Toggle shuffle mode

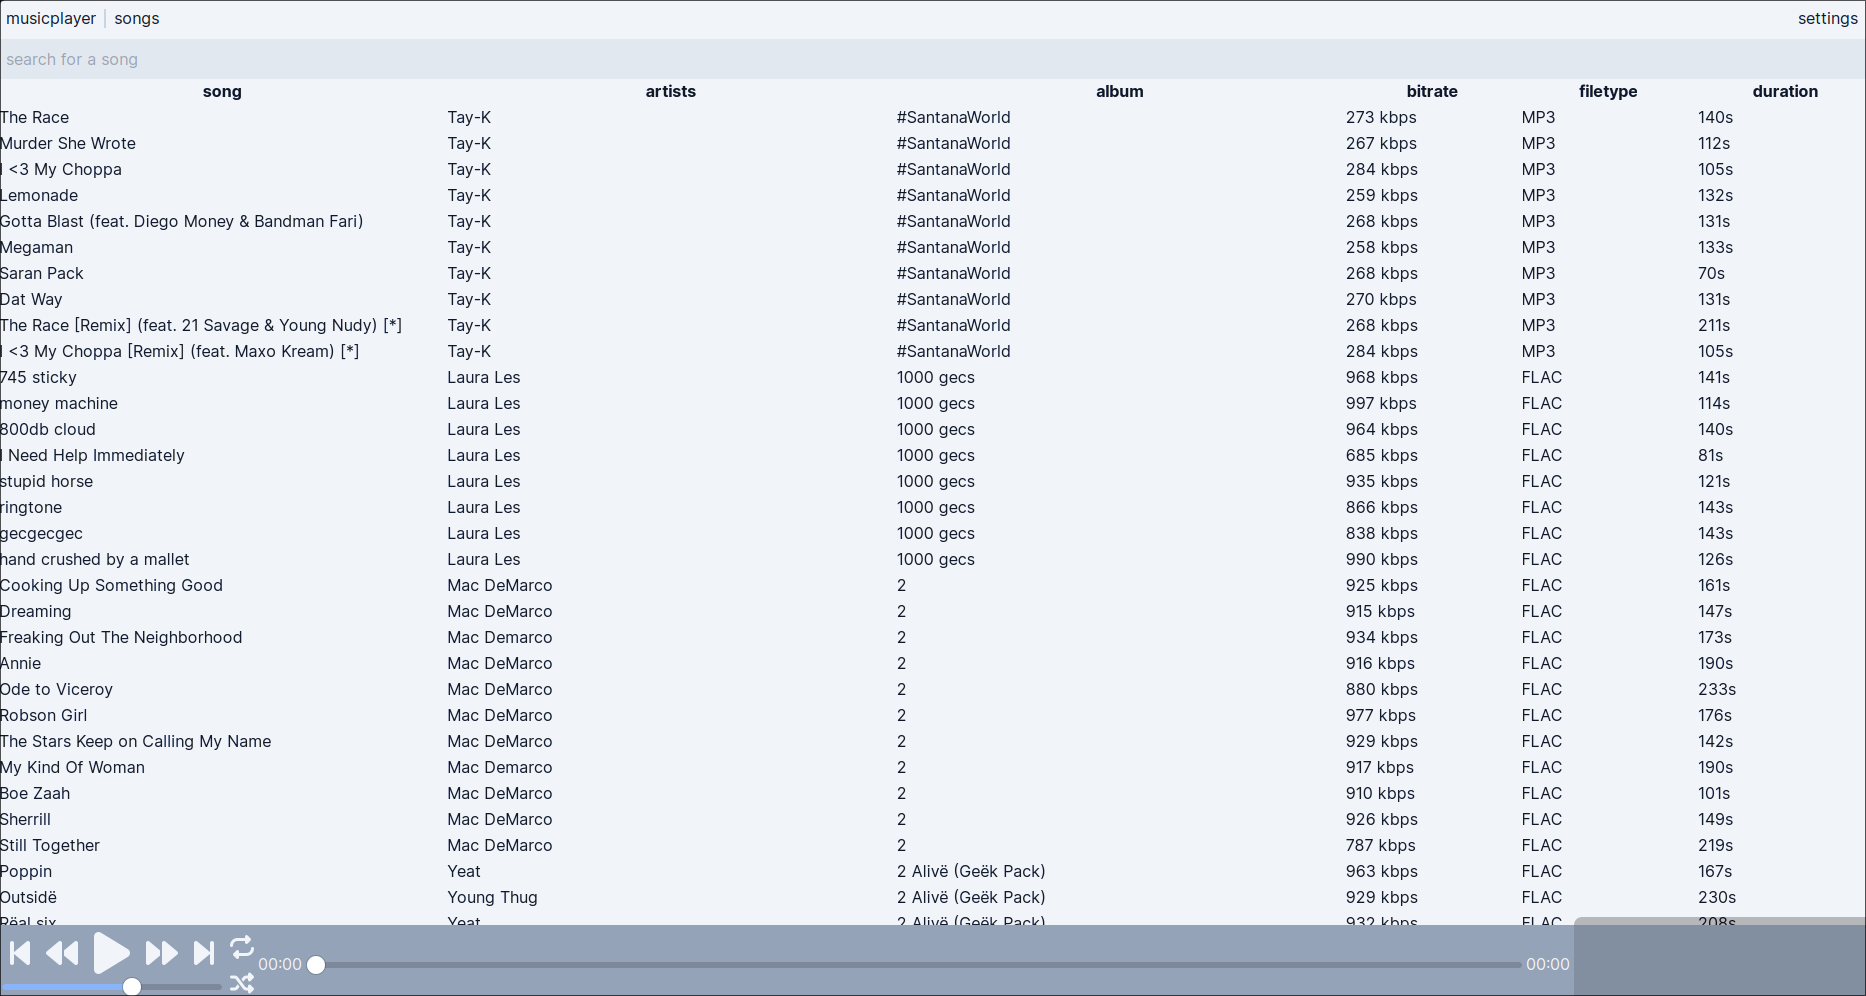click(x=242, y=983)
